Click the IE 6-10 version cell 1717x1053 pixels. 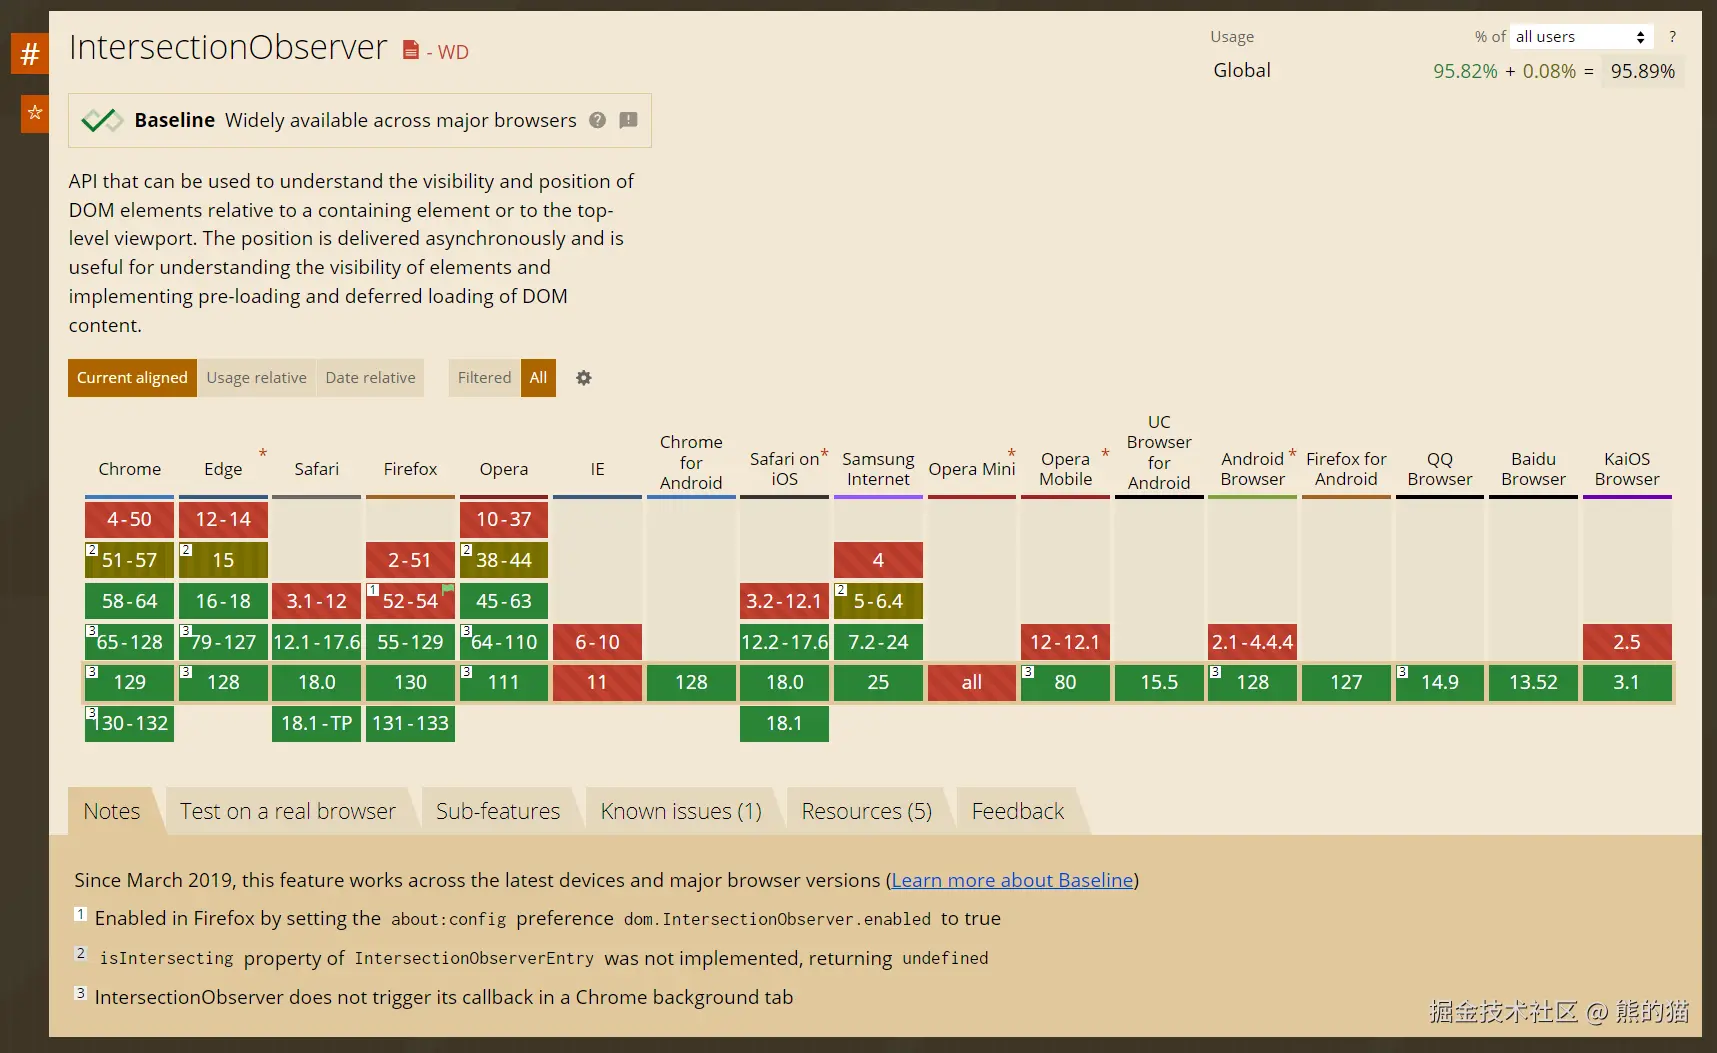point(597,642)
